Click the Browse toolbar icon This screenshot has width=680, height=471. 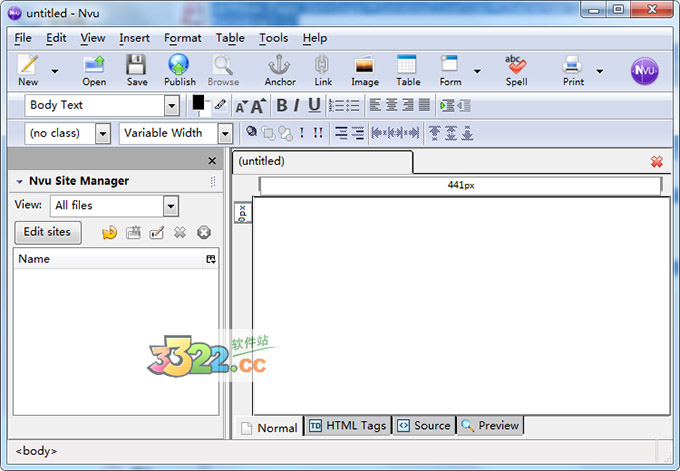[x=223, y=70]
